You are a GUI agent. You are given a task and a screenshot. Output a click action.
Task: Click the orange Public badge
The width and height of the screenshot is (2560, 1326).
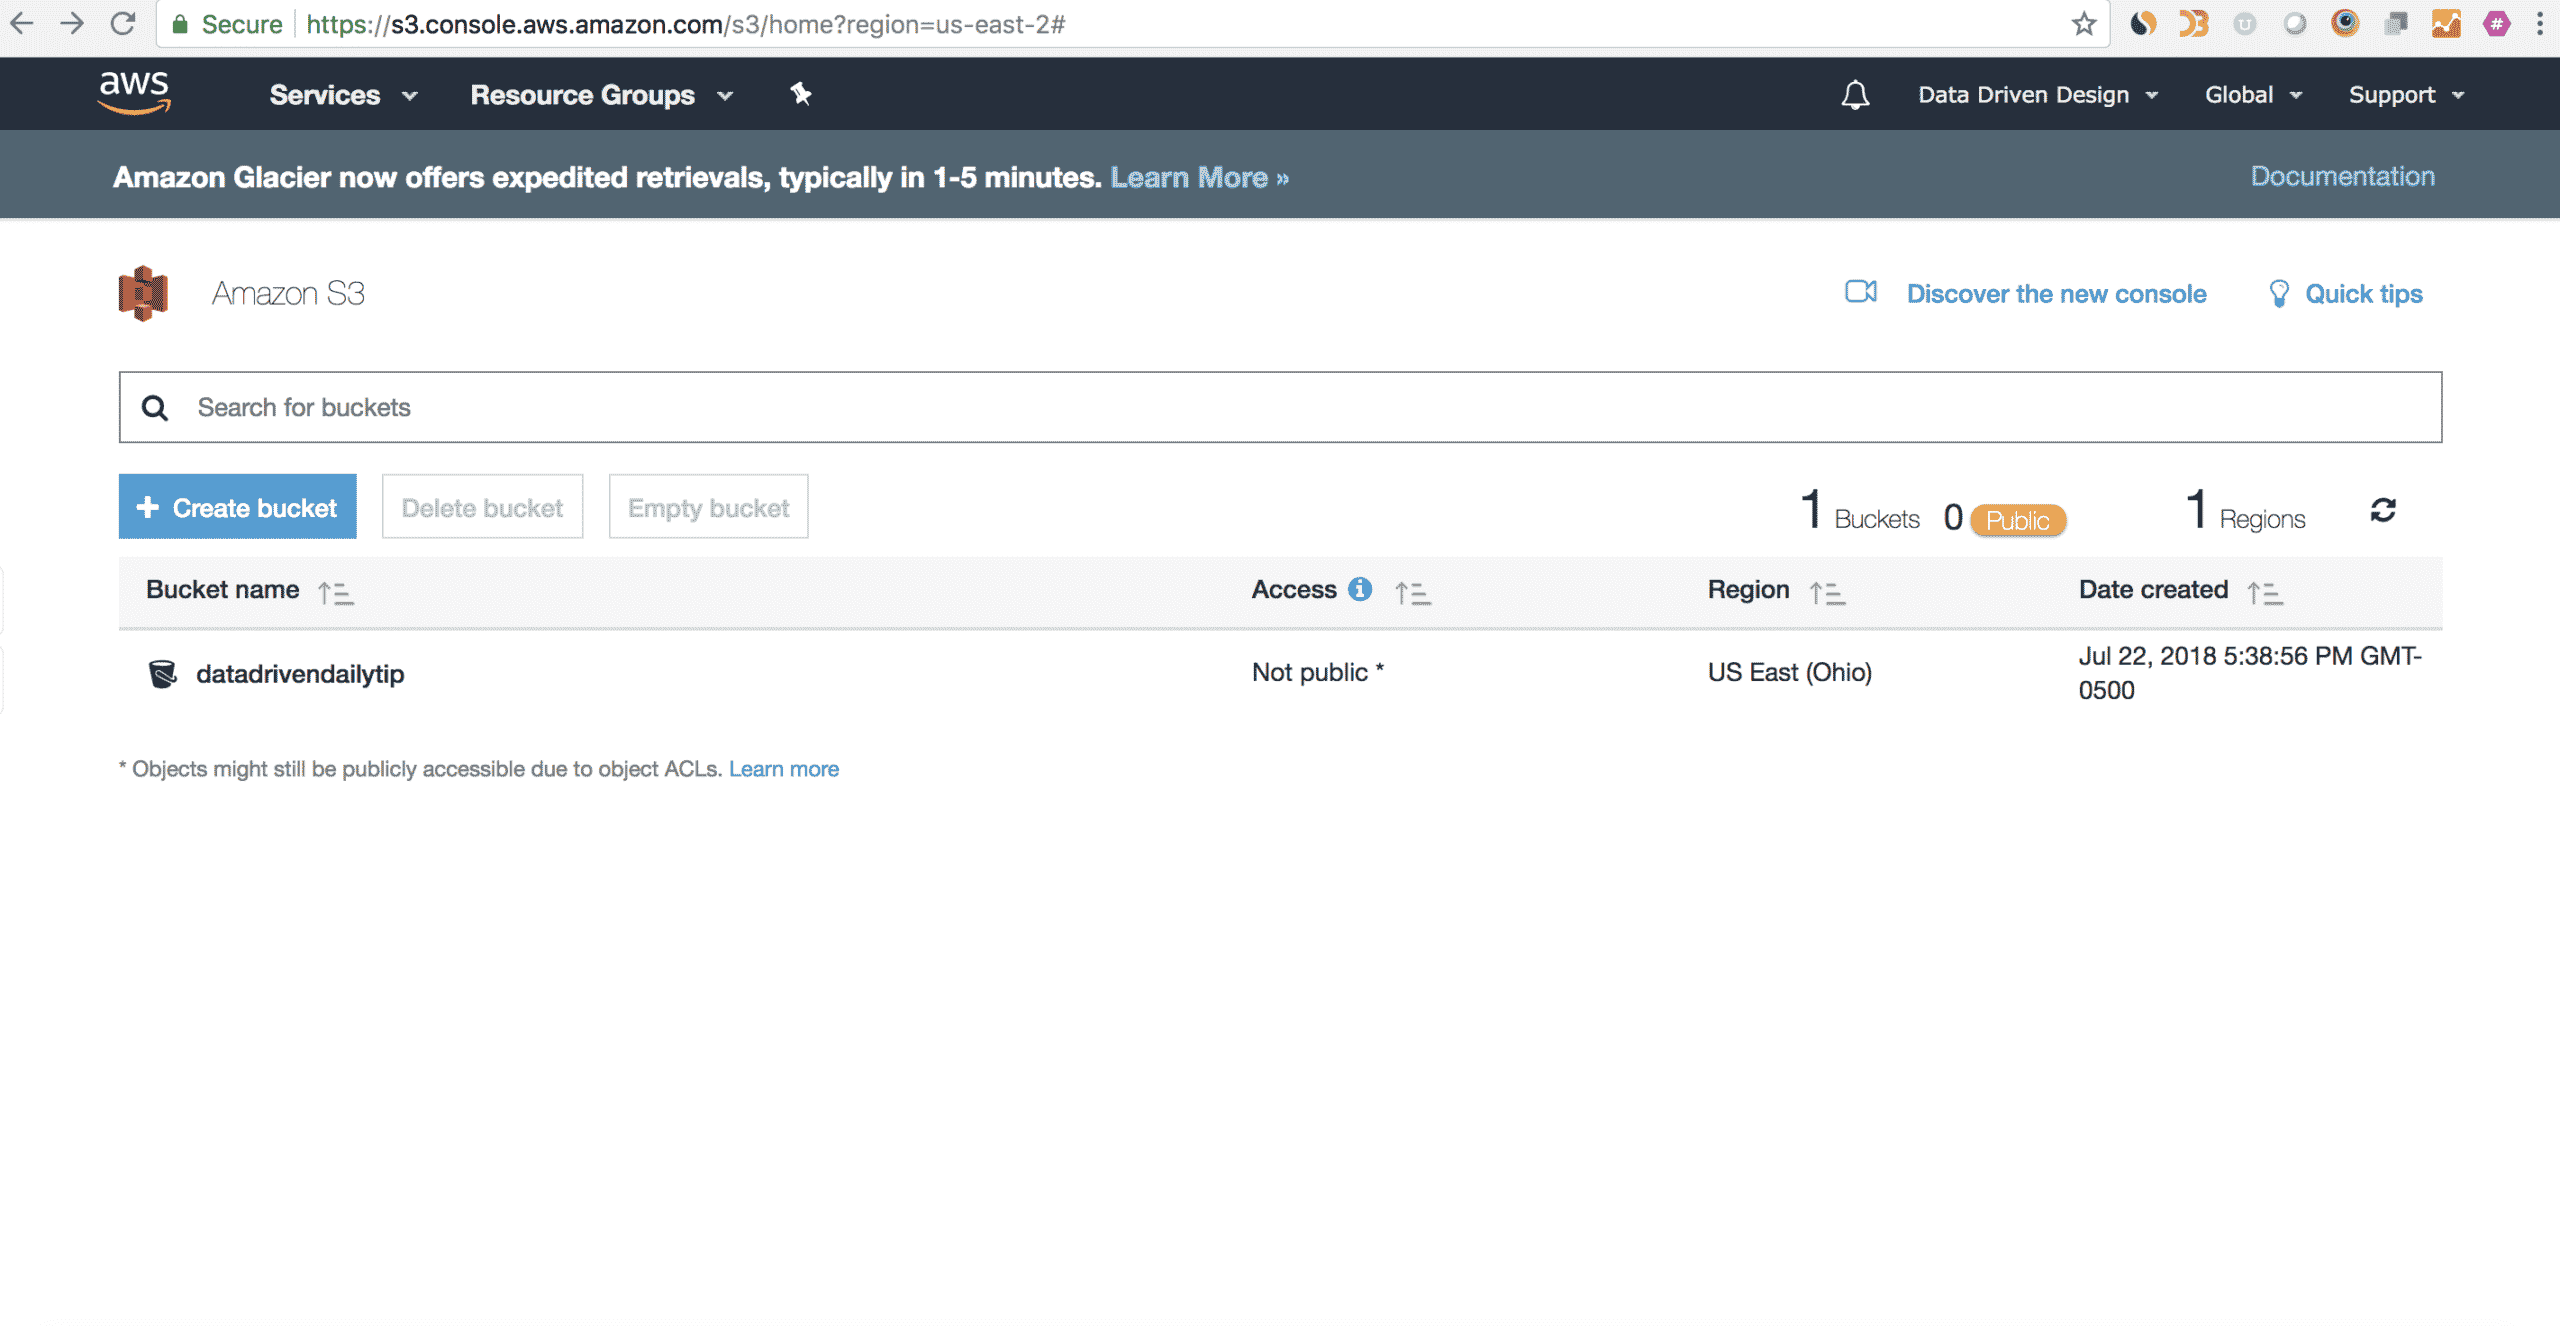[x=2017, y=520]
